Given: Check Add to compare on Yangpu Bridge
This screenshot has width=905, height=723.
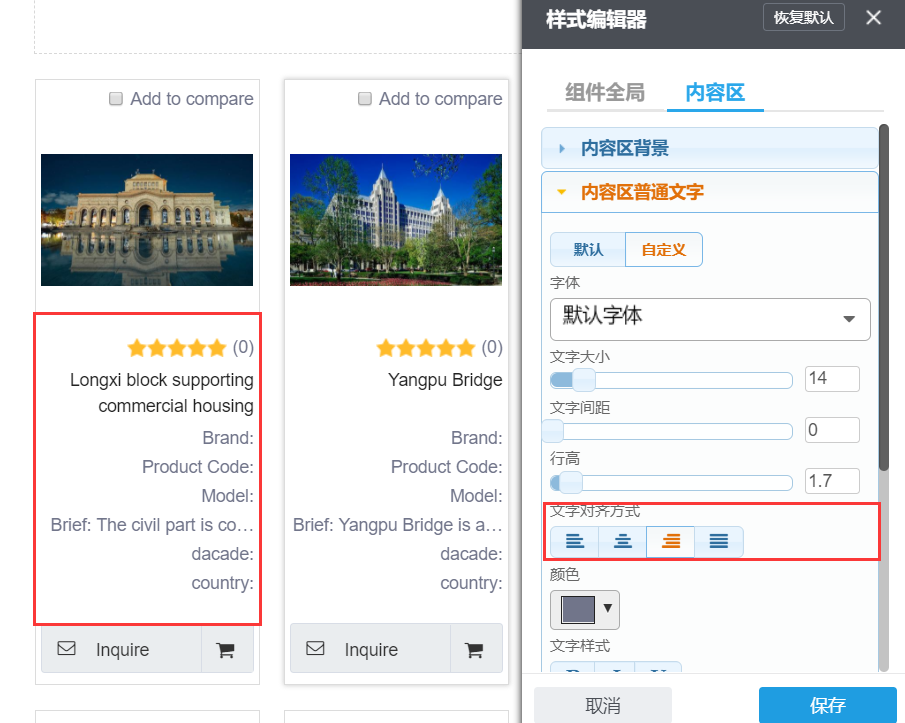Looking at the screenshot, I should tap(364, 98).
